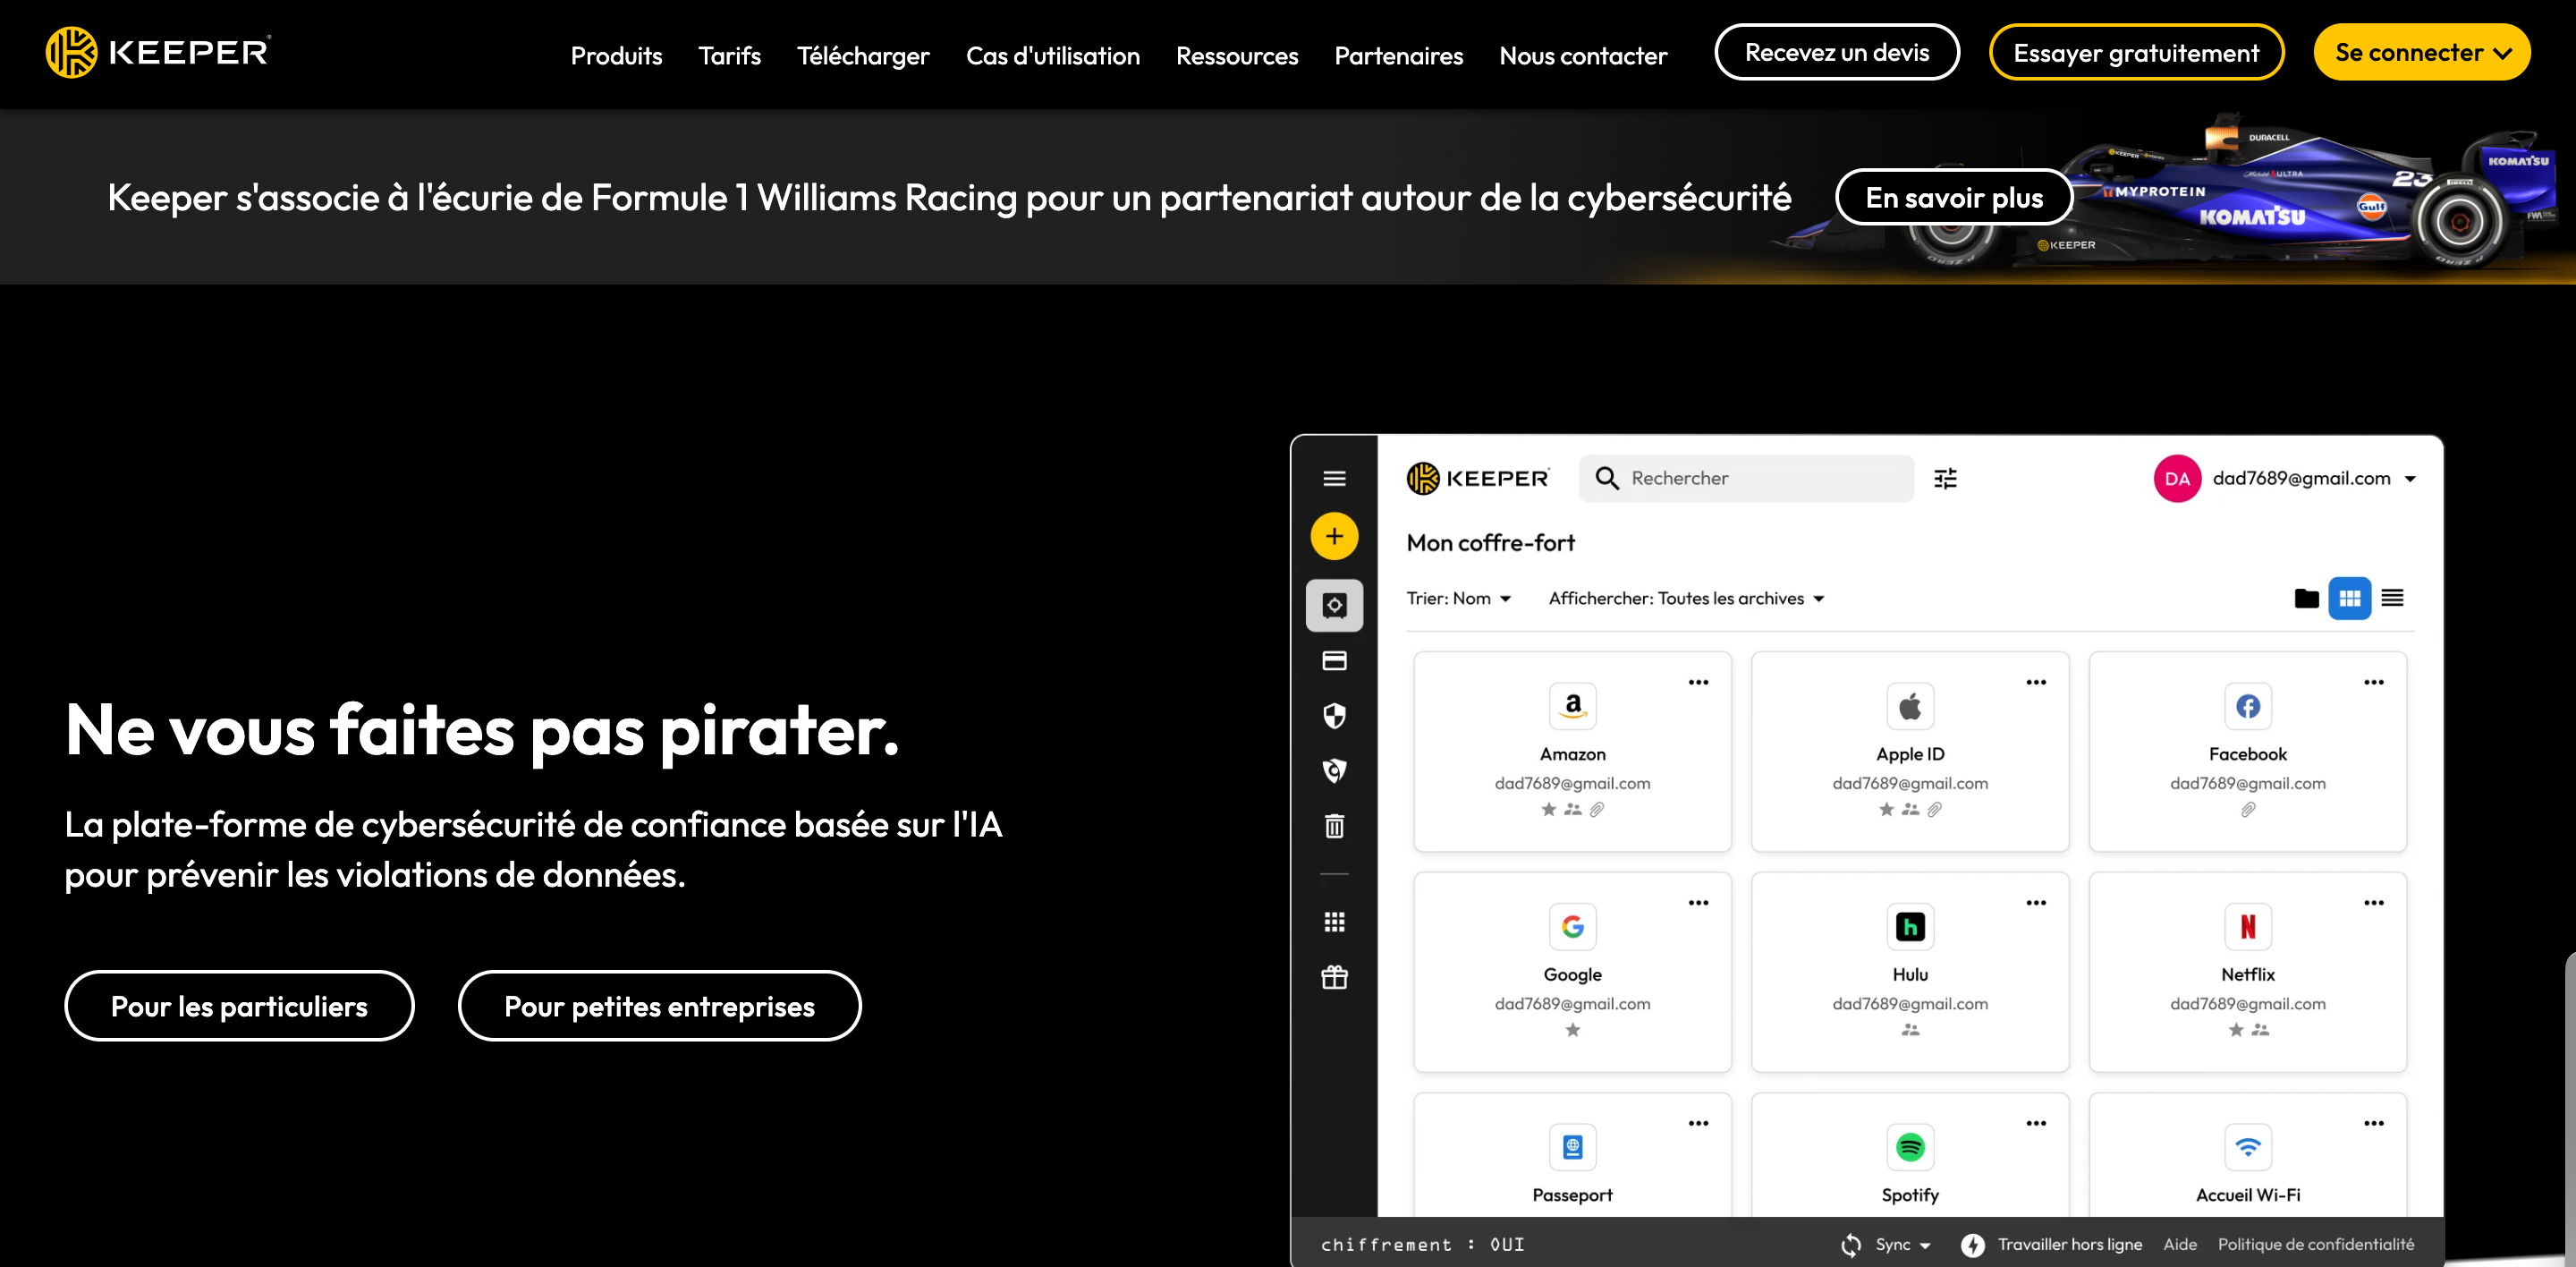
Task: Click the Rechercher search field
Action: (x=1746, y=479)
